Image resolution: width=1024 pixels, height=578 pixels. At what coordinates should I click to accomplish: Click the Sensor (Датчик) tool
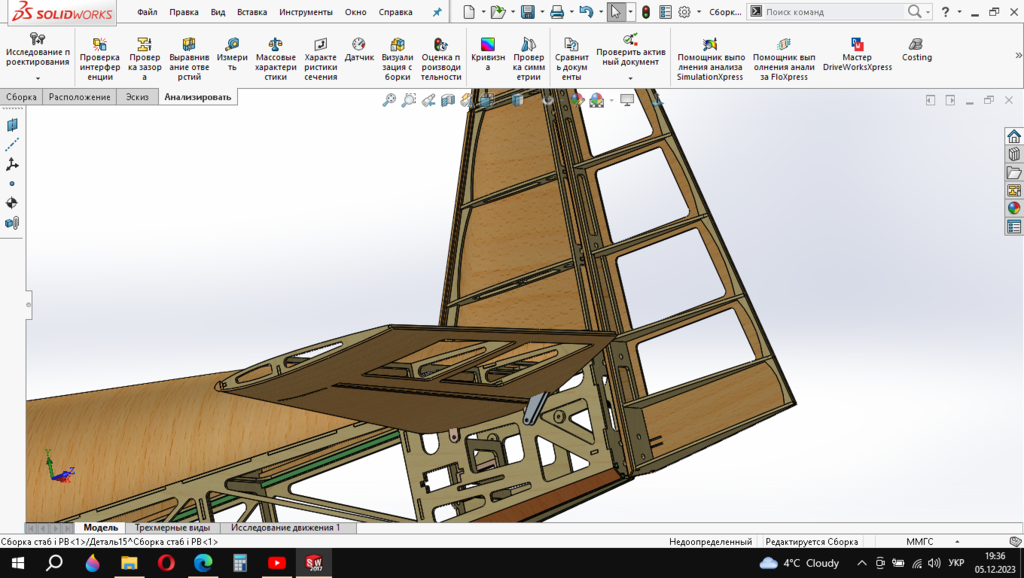point(359,51)
